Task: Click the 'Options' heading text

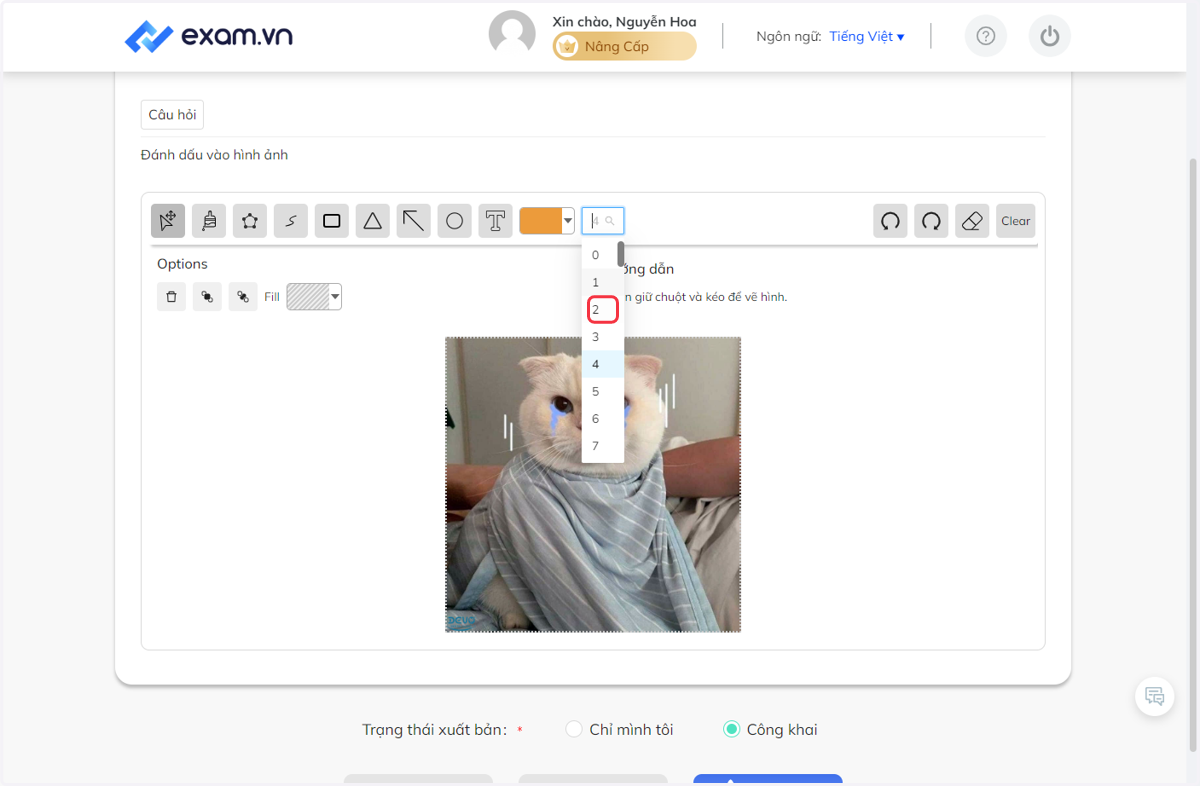Action: click(x=182, y=264)
